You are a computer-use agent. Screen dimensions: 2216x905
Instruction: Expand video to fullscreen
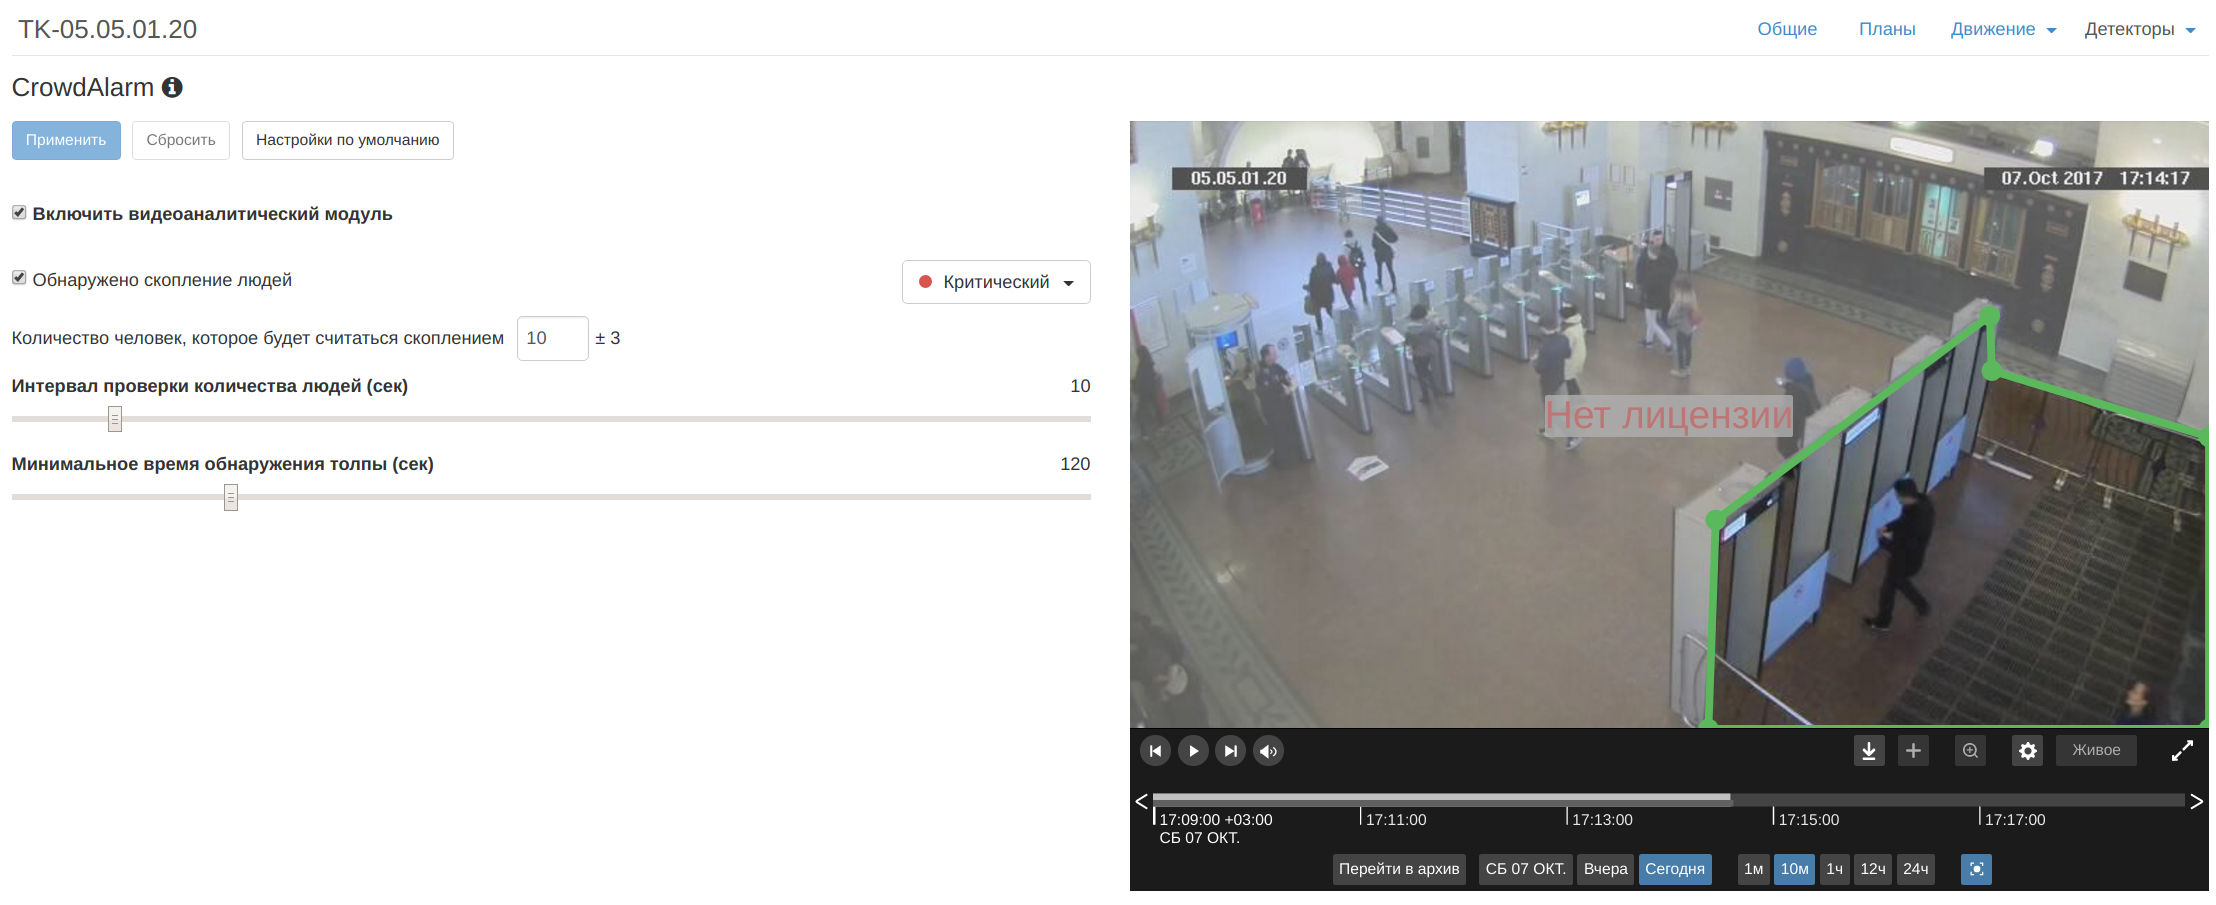[2182, 751]
